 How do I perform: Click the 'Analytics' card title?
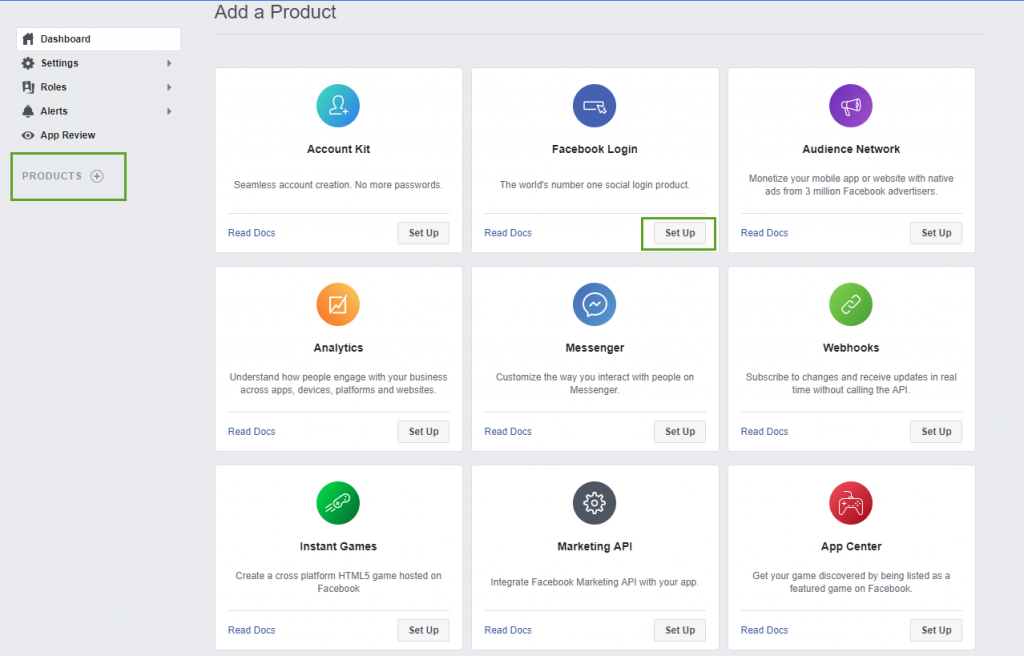[338, 348]
